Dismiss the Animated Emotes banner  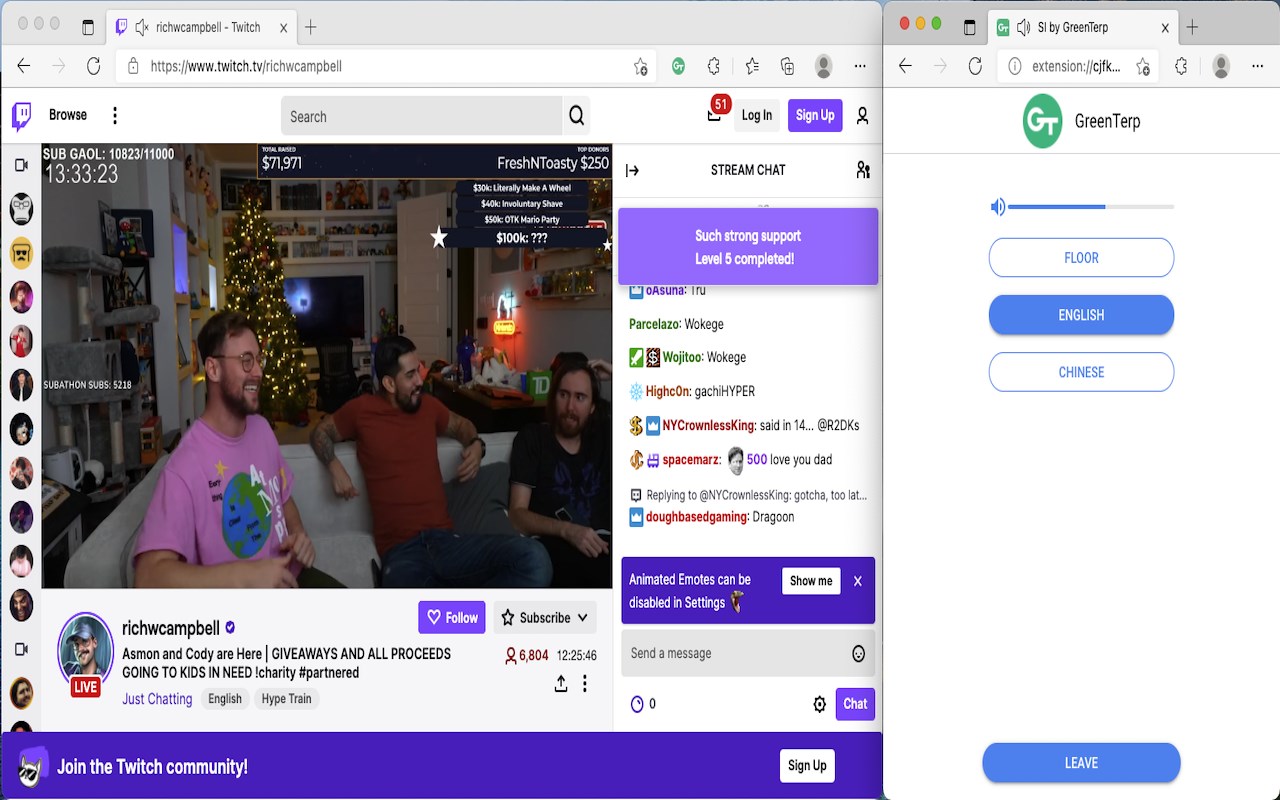click(x=857, y=581)
